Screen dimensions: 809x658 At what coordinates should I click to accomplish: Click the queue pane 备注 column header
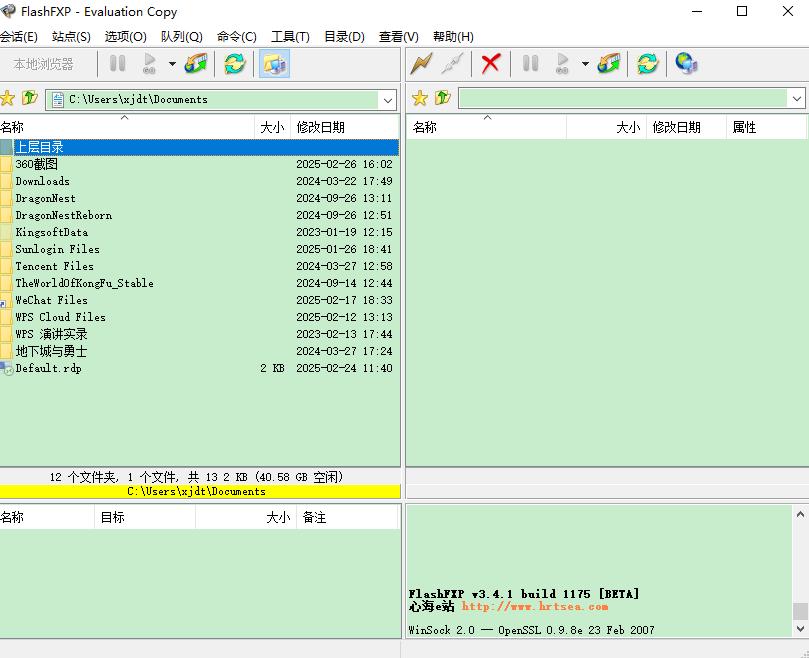[x=348, y=517]
